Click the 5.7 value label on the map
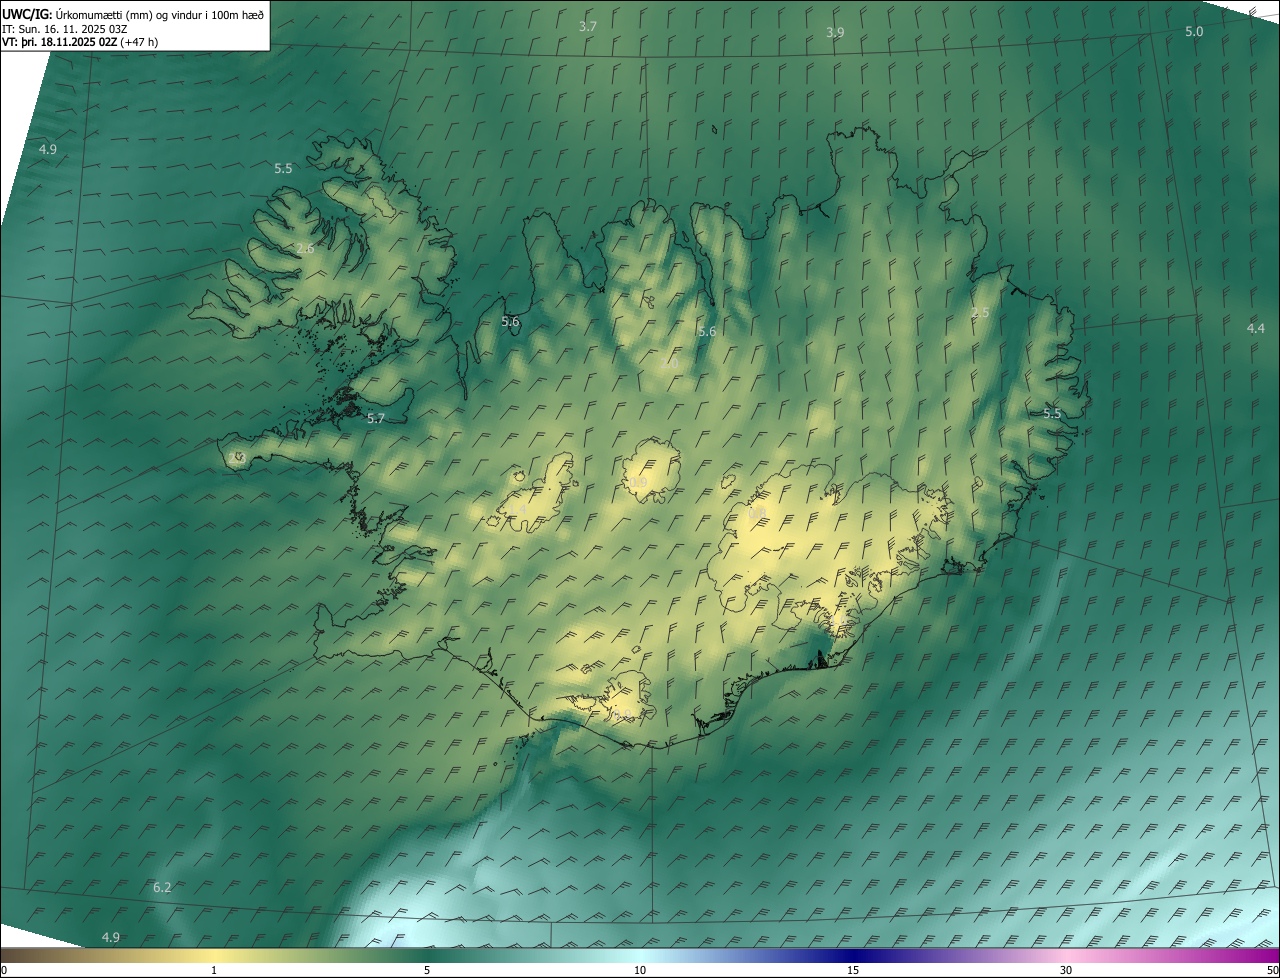Screen dimensions: 1280x978 point(376,418)
